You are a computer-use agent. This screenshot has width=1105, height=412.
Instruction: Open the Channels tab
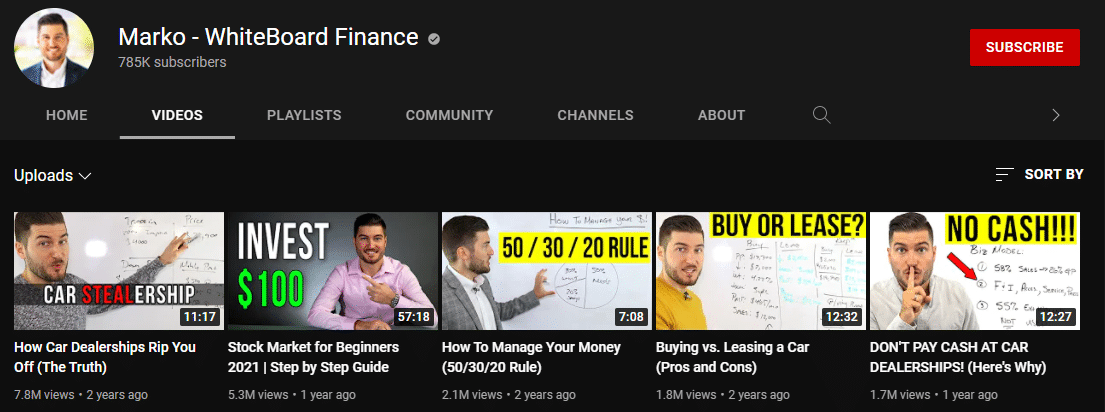click(x=595, y=115)
